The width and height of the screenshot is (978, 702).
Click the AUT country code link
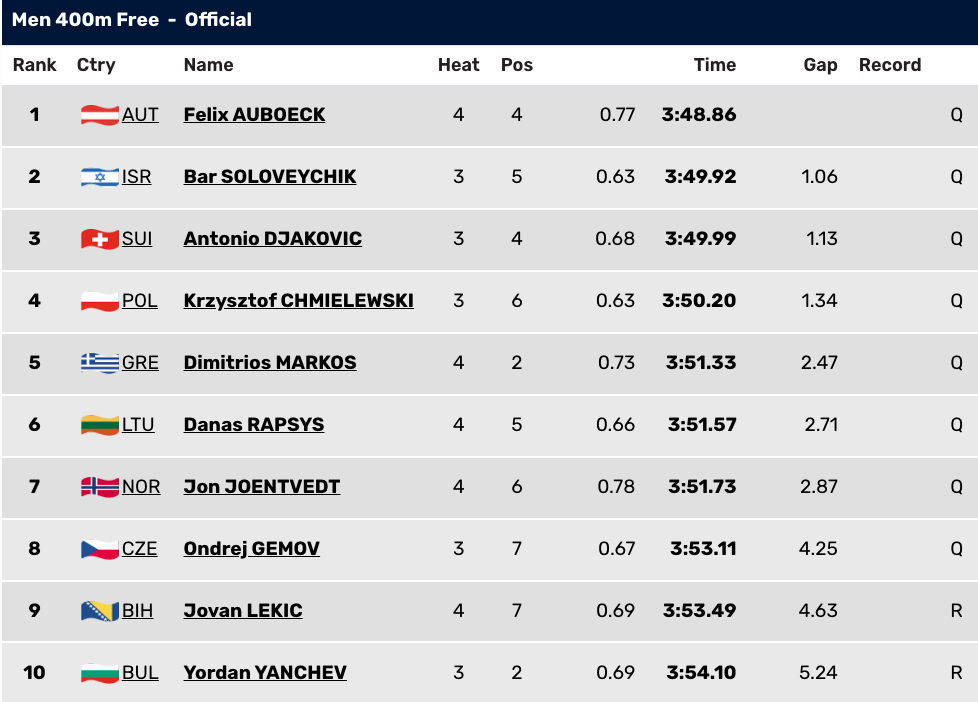[140, 115]
